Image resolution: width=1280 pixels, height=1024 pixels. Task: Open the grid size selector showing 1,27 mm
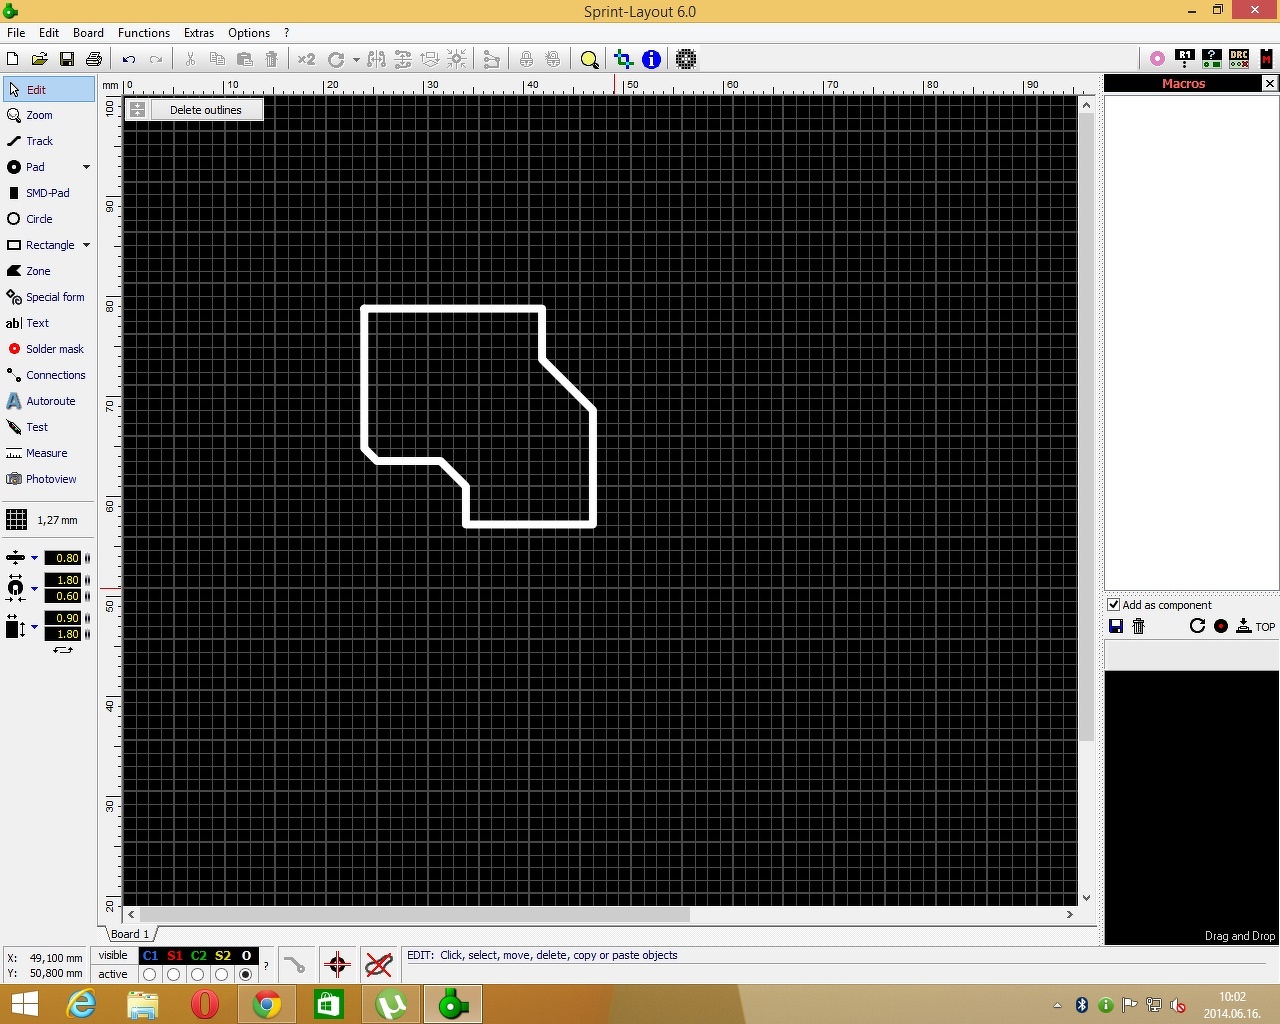pyautogui.click(x=44, y=520)
